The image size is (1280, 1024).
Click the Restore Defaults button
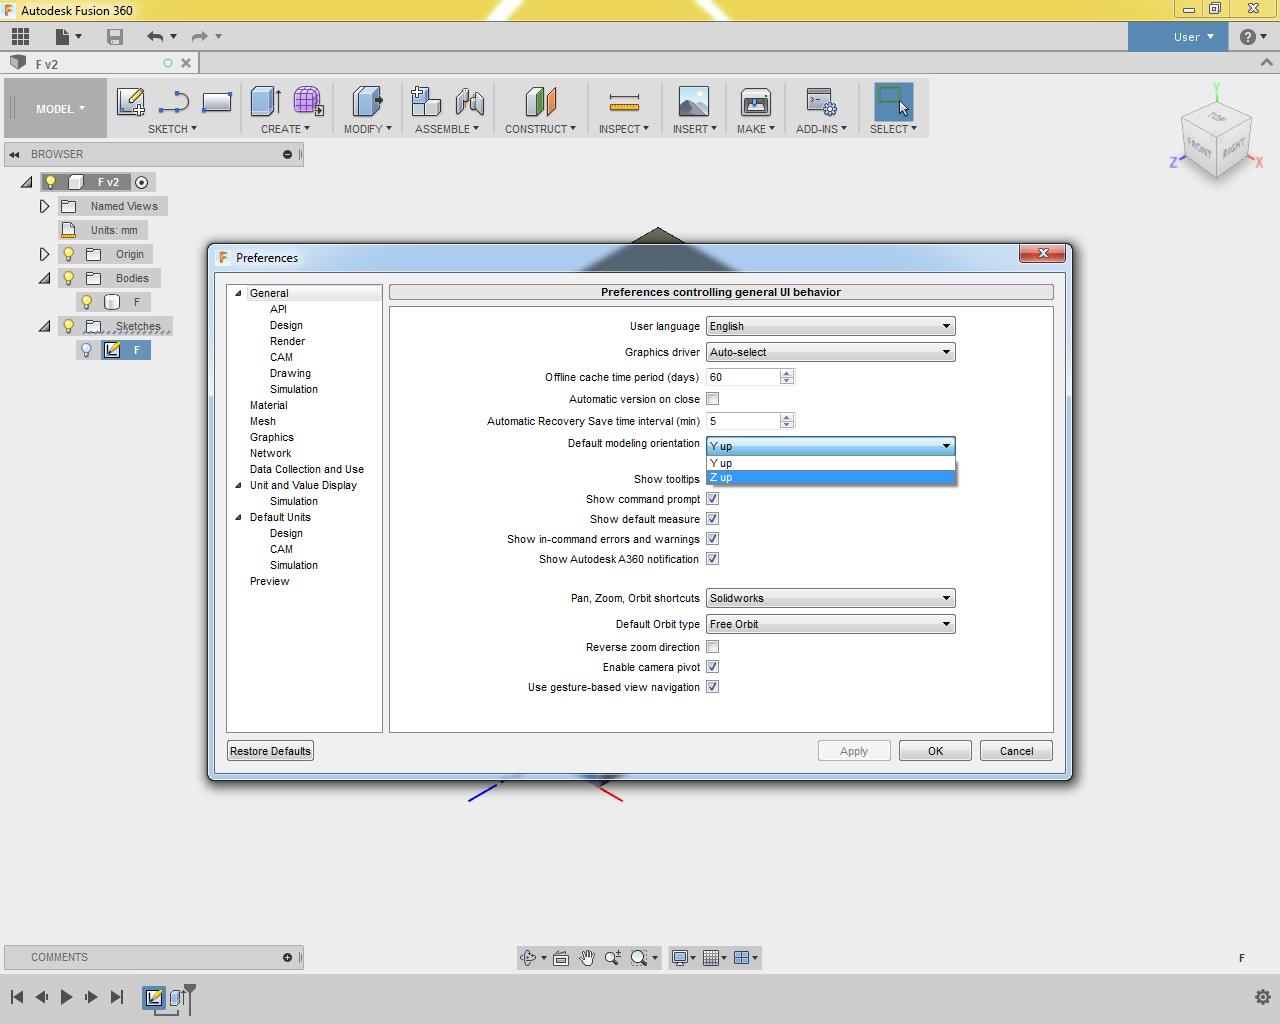point(270,751)
